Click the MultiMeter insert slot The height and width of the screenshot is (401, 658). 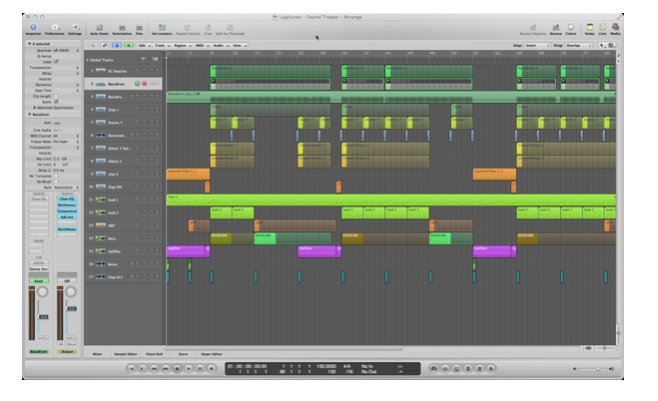click(x=67, y=229)
